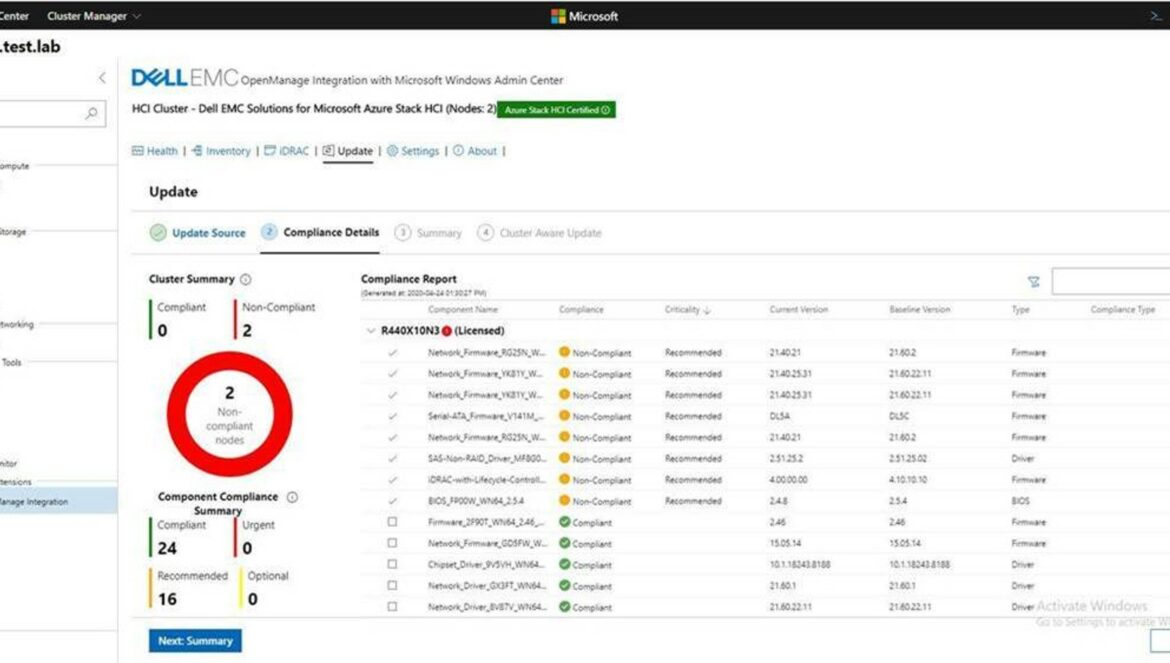Click Compliant status icon for Firmware_2F90T row
The image size is (1170, 663).
(565, 522)
